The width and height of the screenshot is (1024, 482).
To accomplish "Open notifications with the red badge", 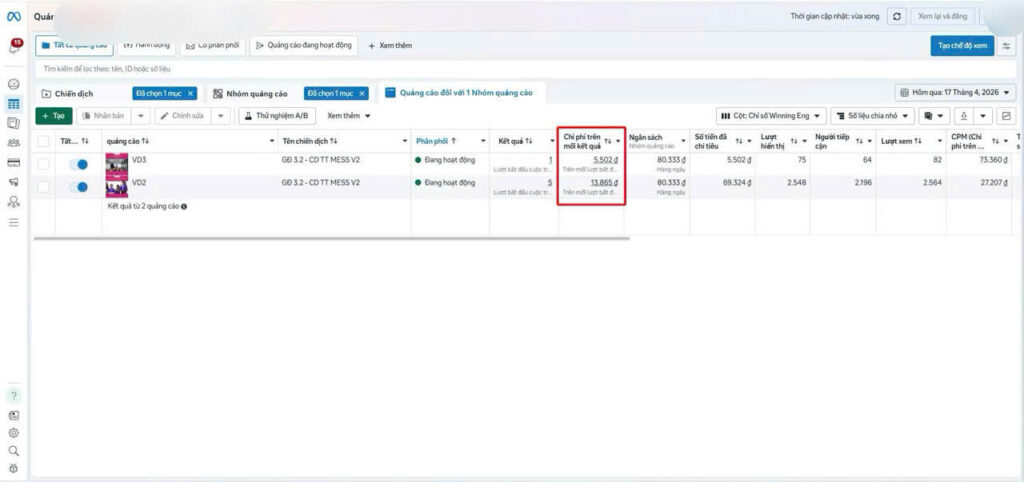I will 15,46.
